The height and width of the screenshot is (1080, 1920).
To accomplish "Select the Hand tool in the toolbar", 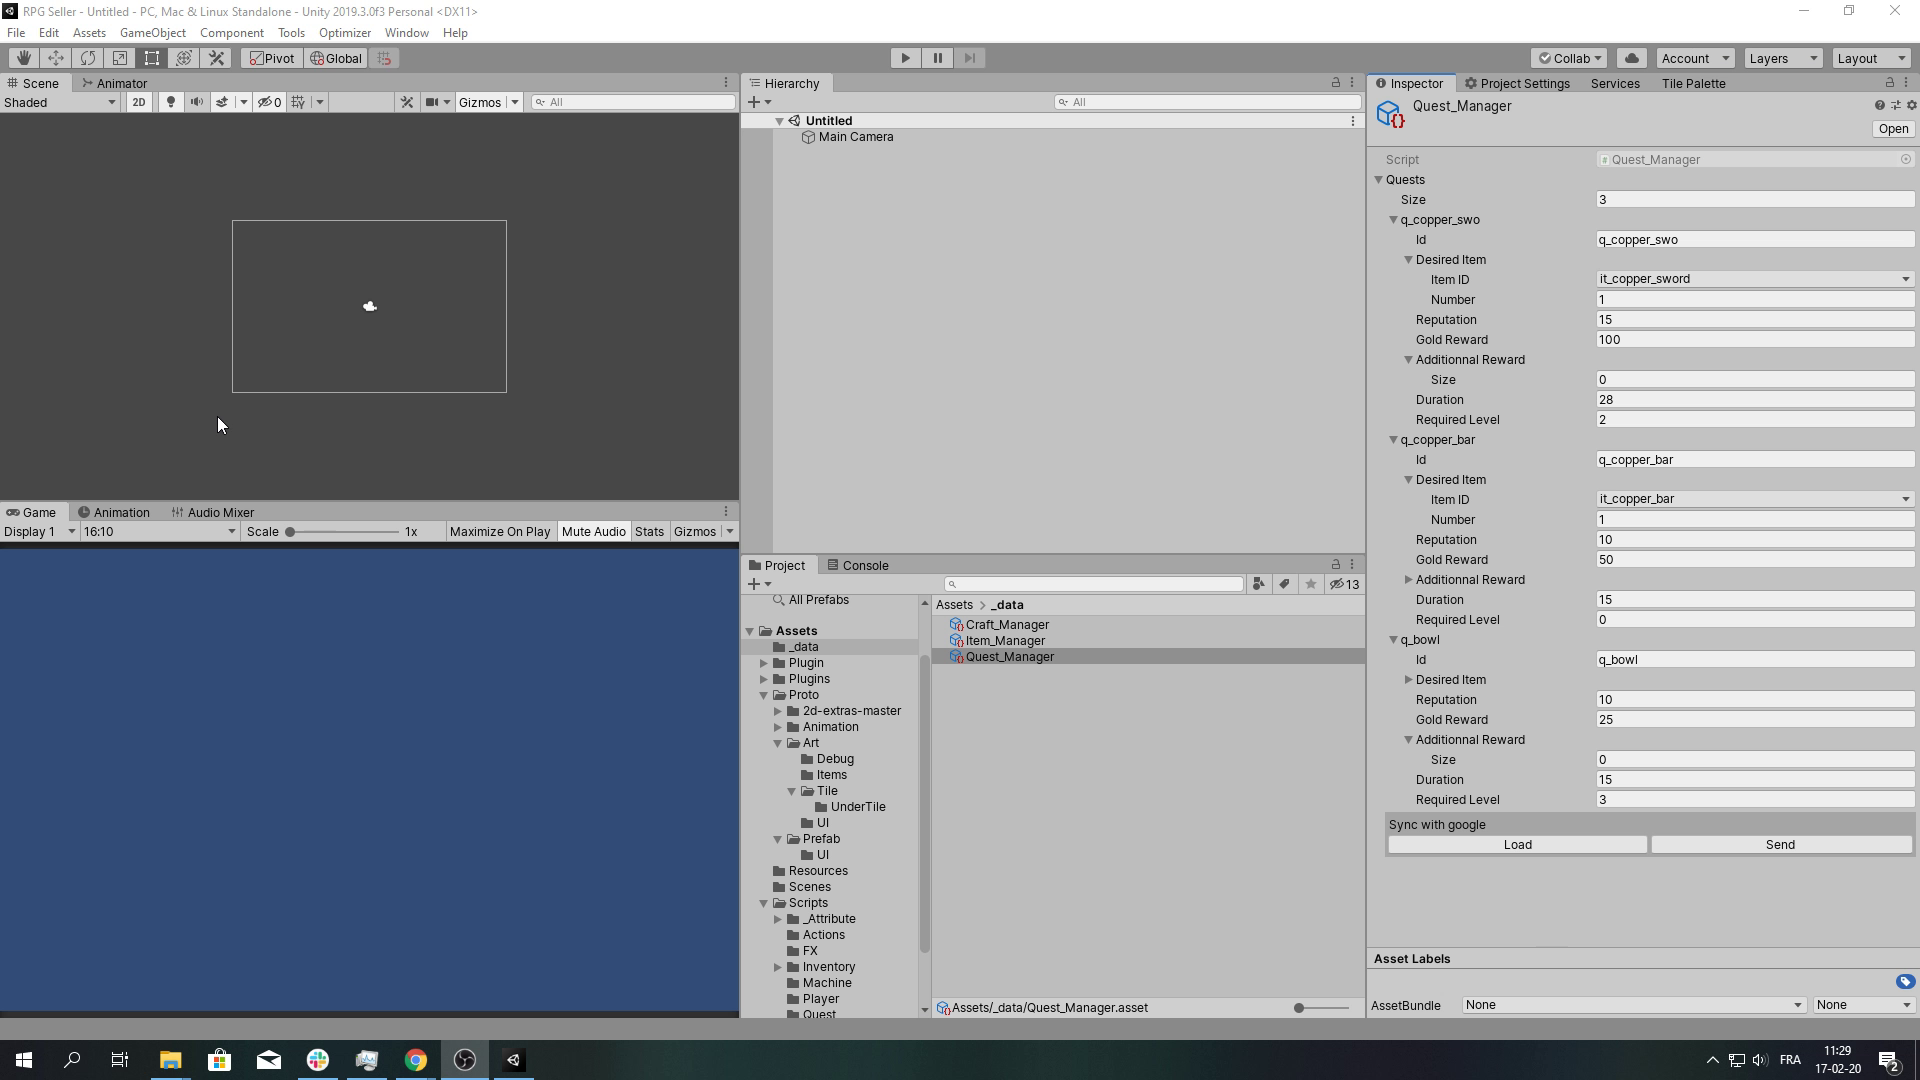I will pyautogui.click(x=24, y=58).
